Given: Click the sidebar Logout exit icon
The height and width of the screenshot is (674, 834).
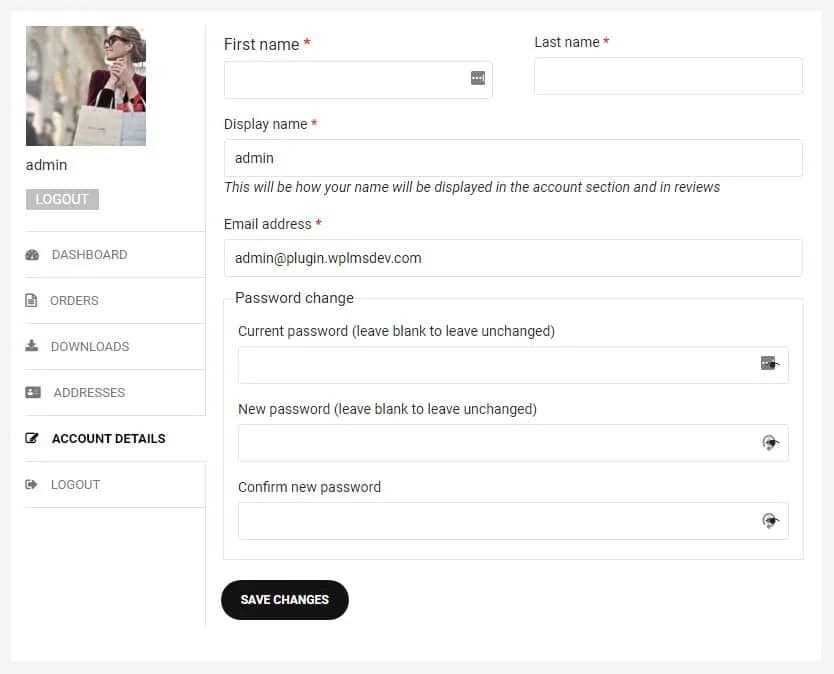Looking at the screenshot, I should (x=32, y=485).
